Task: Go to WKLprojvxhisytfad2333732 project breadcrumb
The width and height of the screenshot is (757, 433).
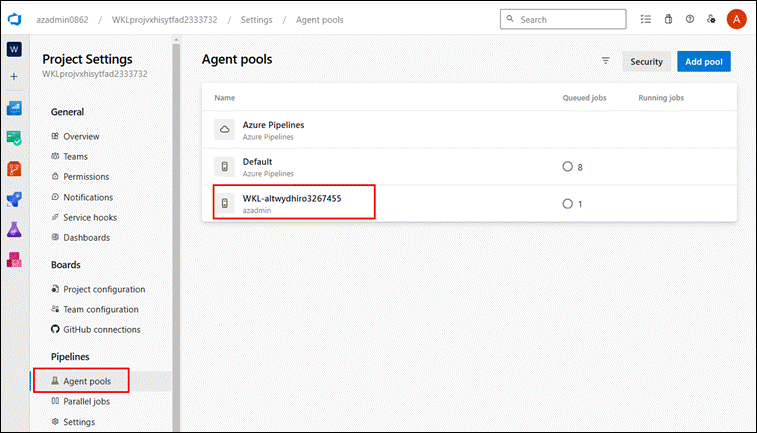Action: point(165,20)
